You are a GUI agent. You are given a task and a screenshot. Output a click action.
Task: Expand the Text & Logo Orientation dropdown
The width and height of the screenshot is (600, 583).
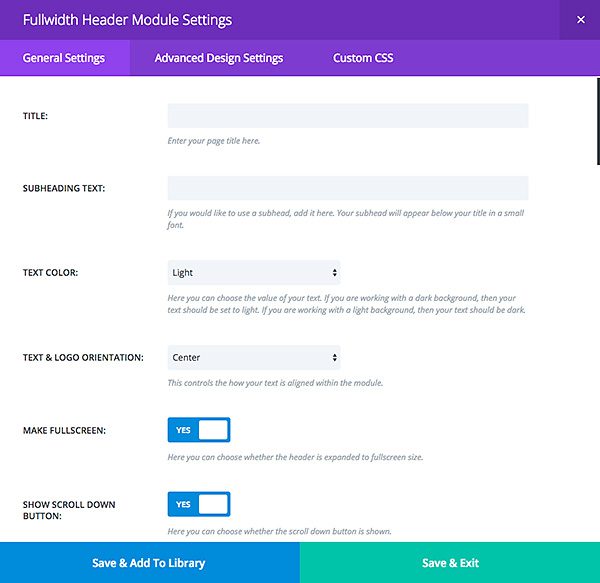253,357
